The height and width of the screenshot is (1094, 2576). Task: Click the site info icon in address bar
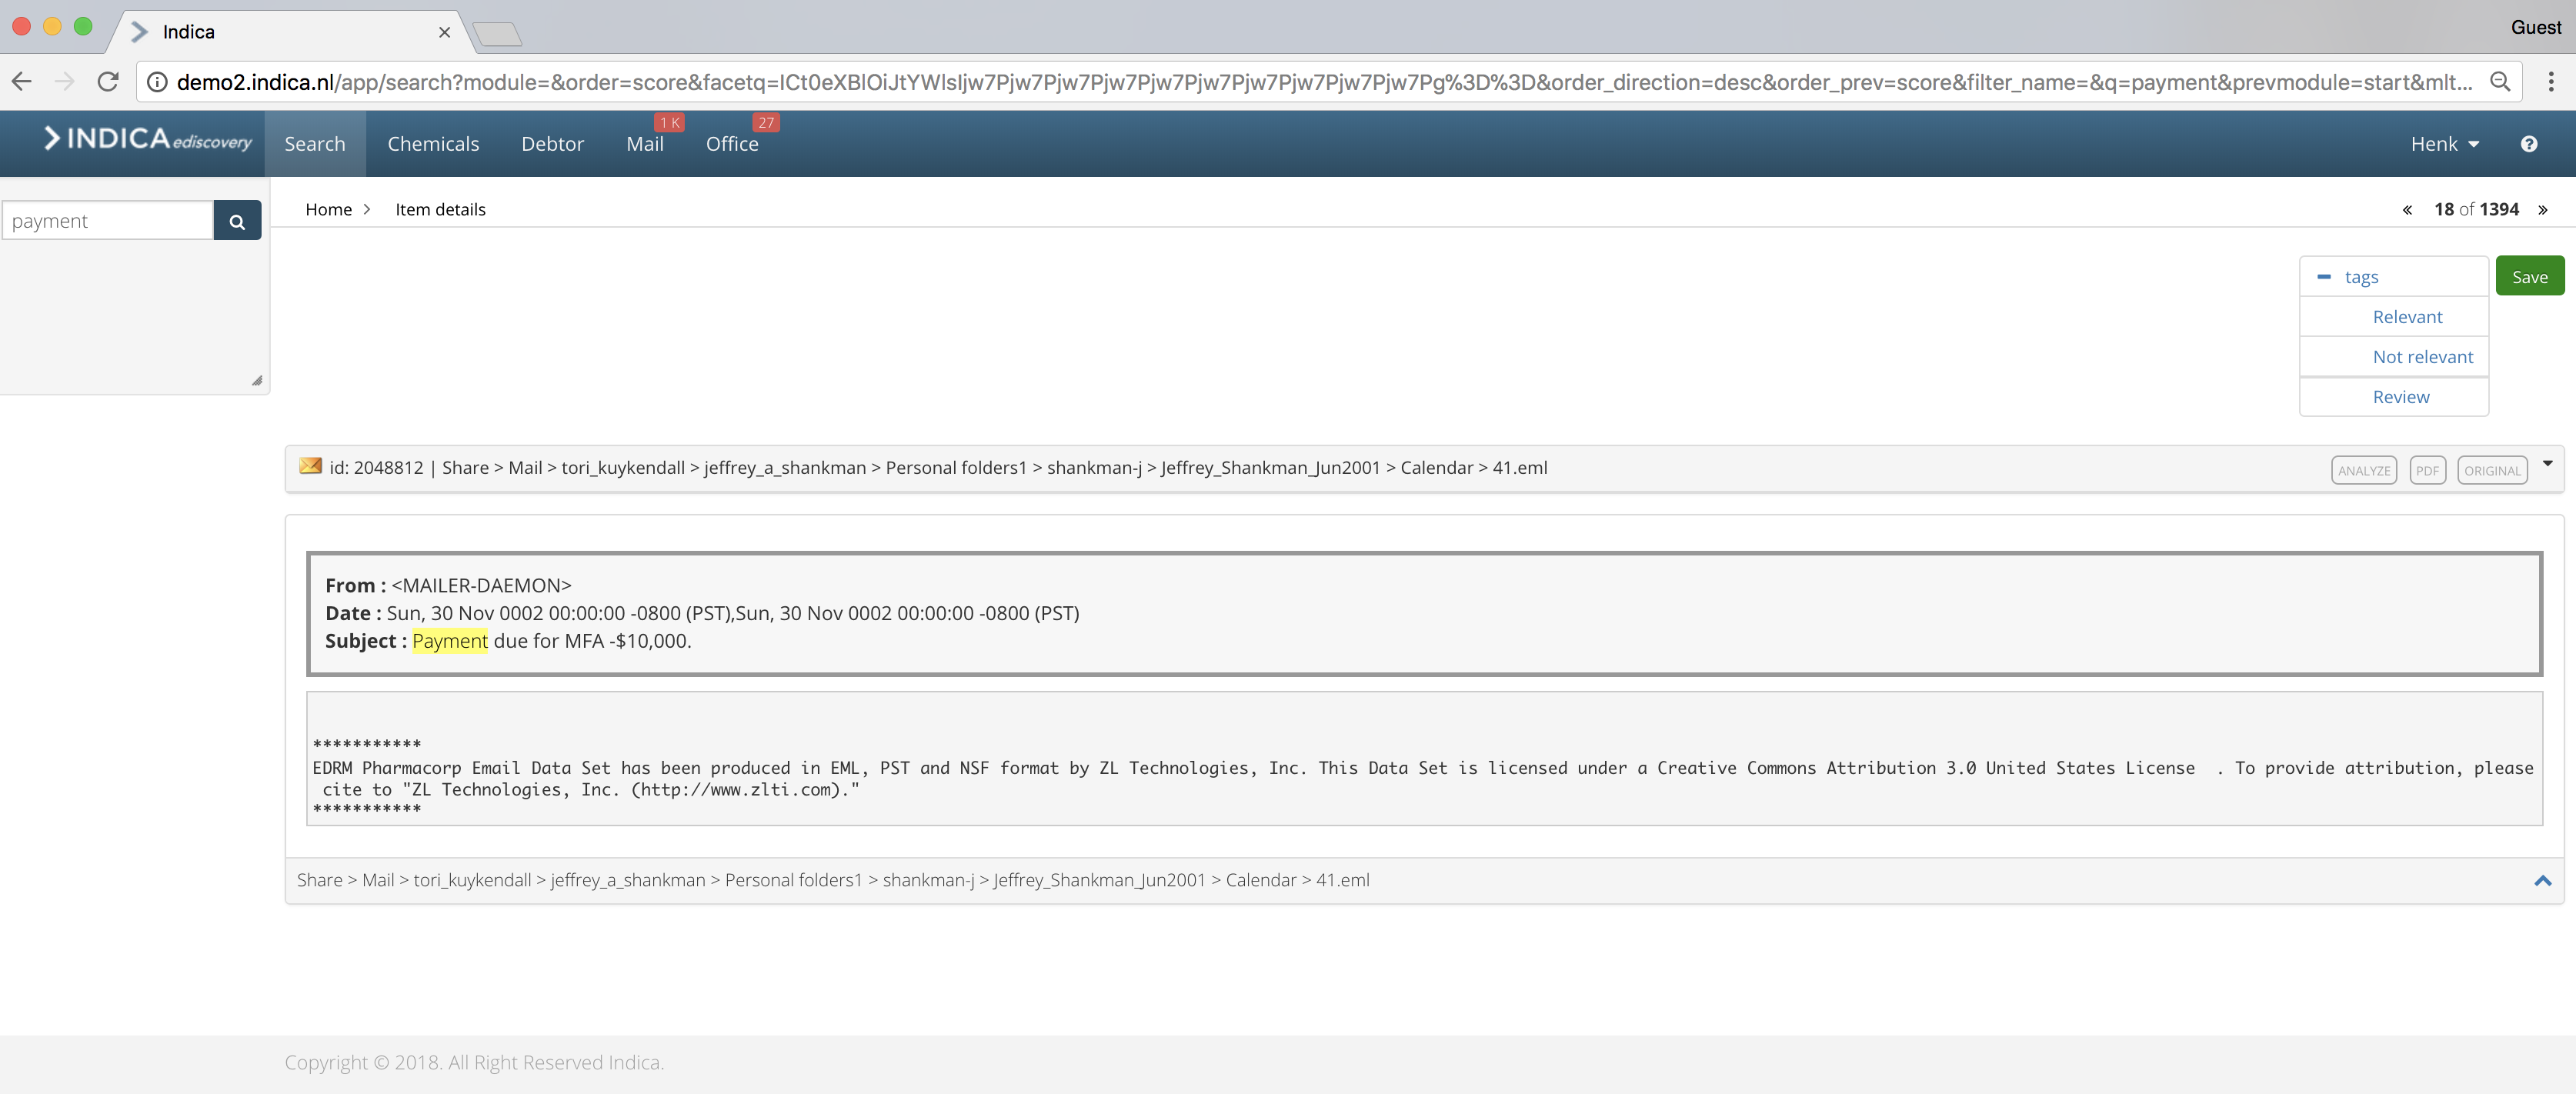point(157,82)
